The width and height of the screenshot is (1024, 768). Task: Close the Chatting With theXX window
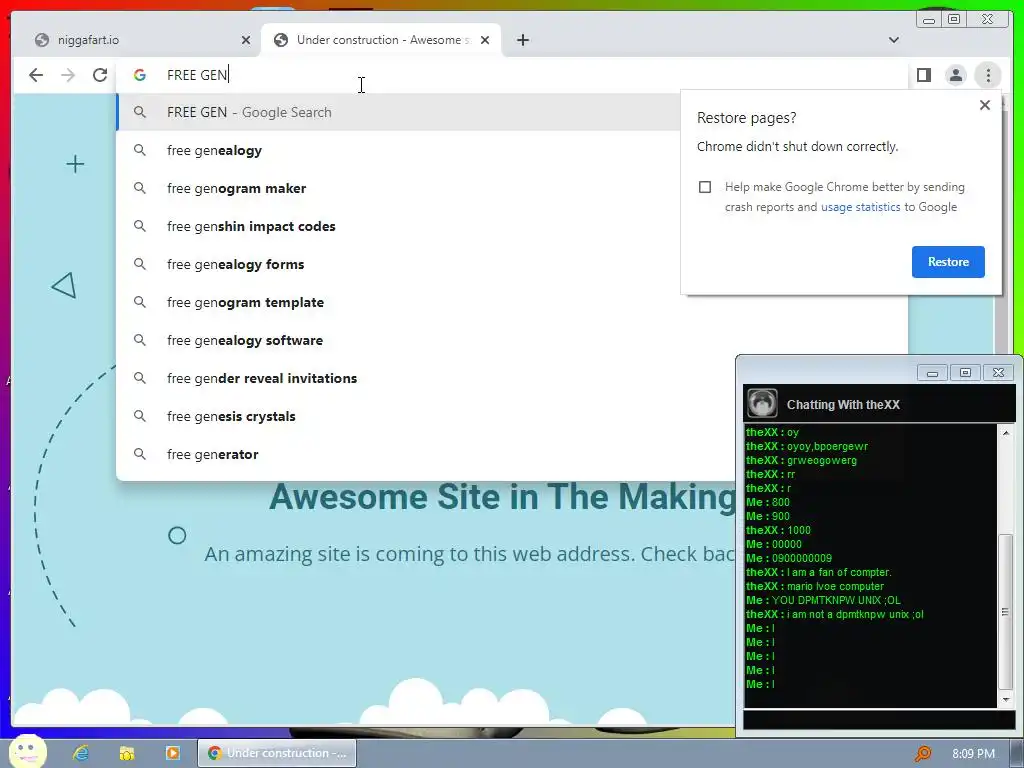pos(999,373)
